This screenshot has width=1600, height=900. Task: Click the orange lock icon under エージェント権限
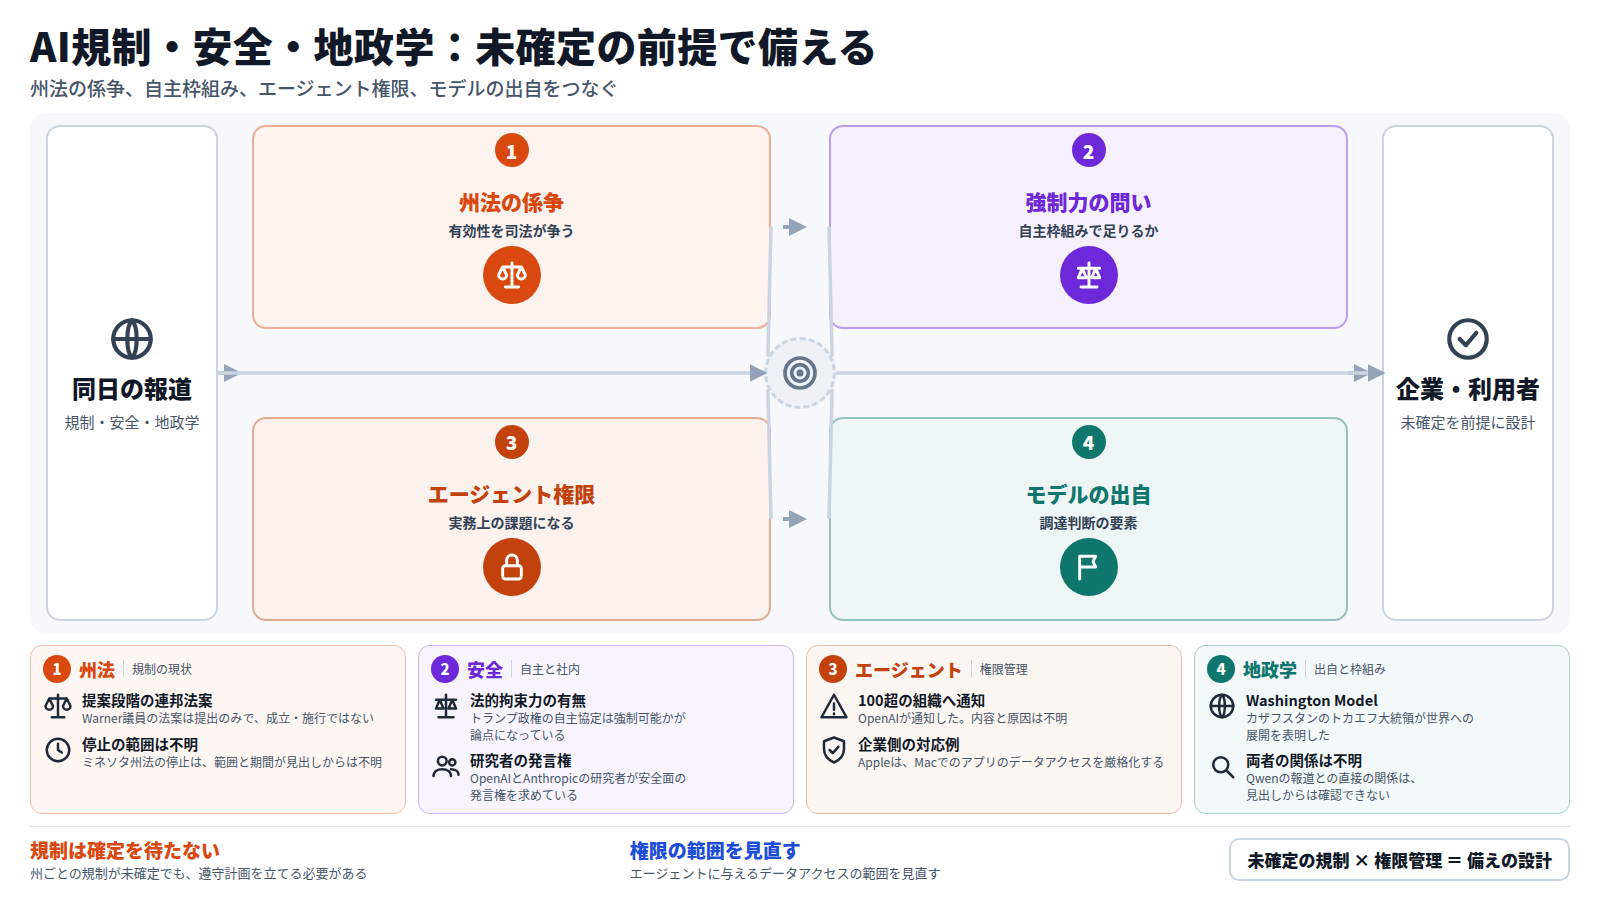click(x=511, y=567)
